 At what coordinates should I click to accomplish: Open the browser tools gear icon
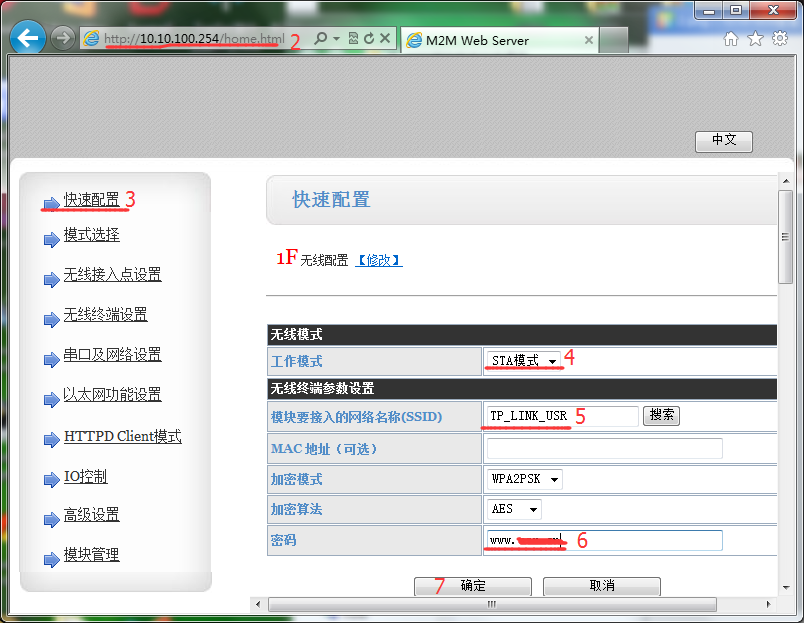(x=779, y=39)
